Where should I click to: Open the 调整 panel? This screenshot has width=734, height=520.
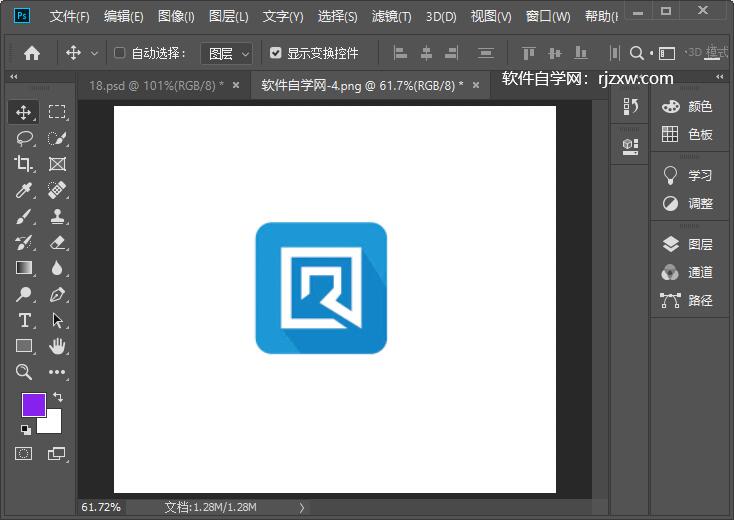[687, 203]
